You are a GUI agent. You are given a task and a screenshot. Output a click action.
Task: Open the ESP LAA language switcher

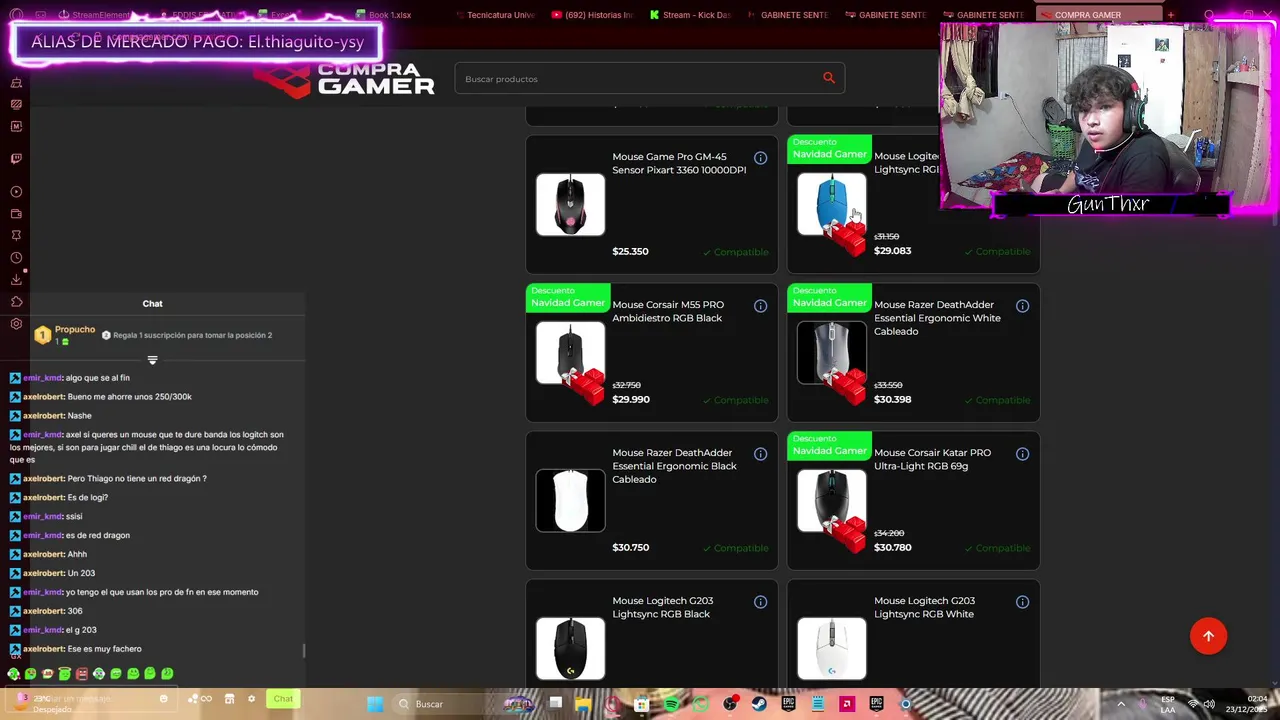(x=1168, y=704)
